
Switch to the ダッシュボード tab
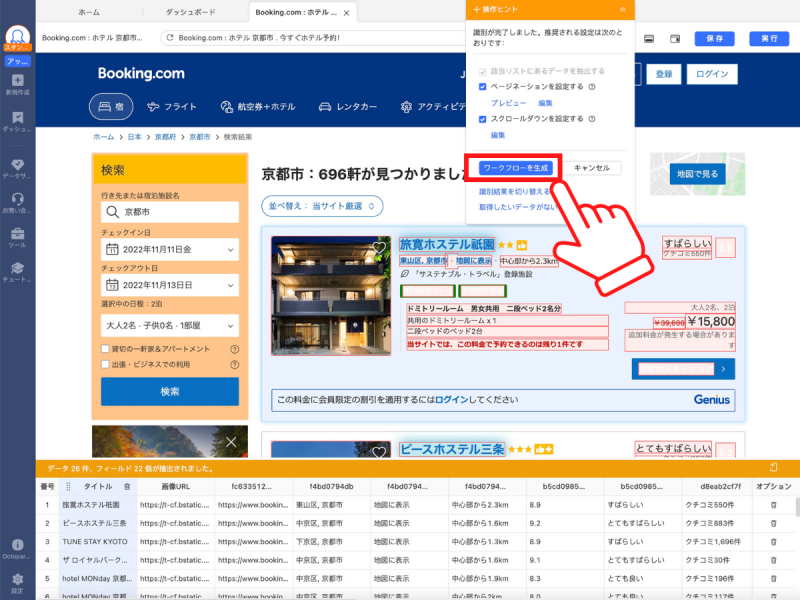point(190,12)
